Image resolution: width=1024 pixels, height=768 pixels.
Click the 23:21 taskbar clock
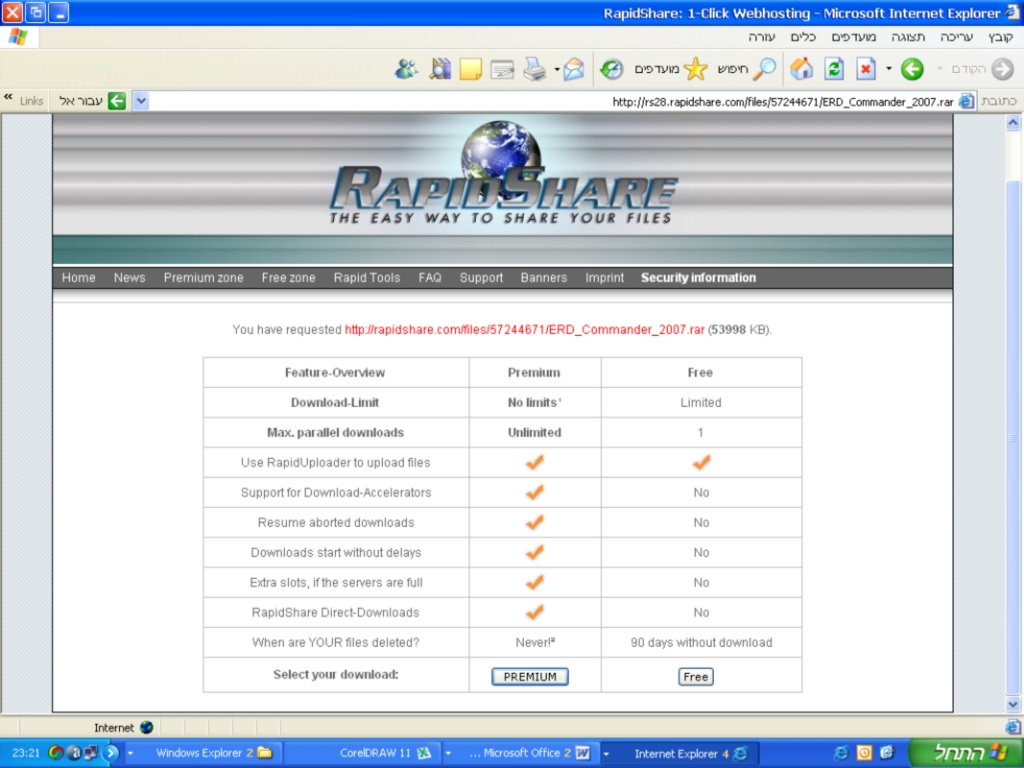tap(26, 753)
